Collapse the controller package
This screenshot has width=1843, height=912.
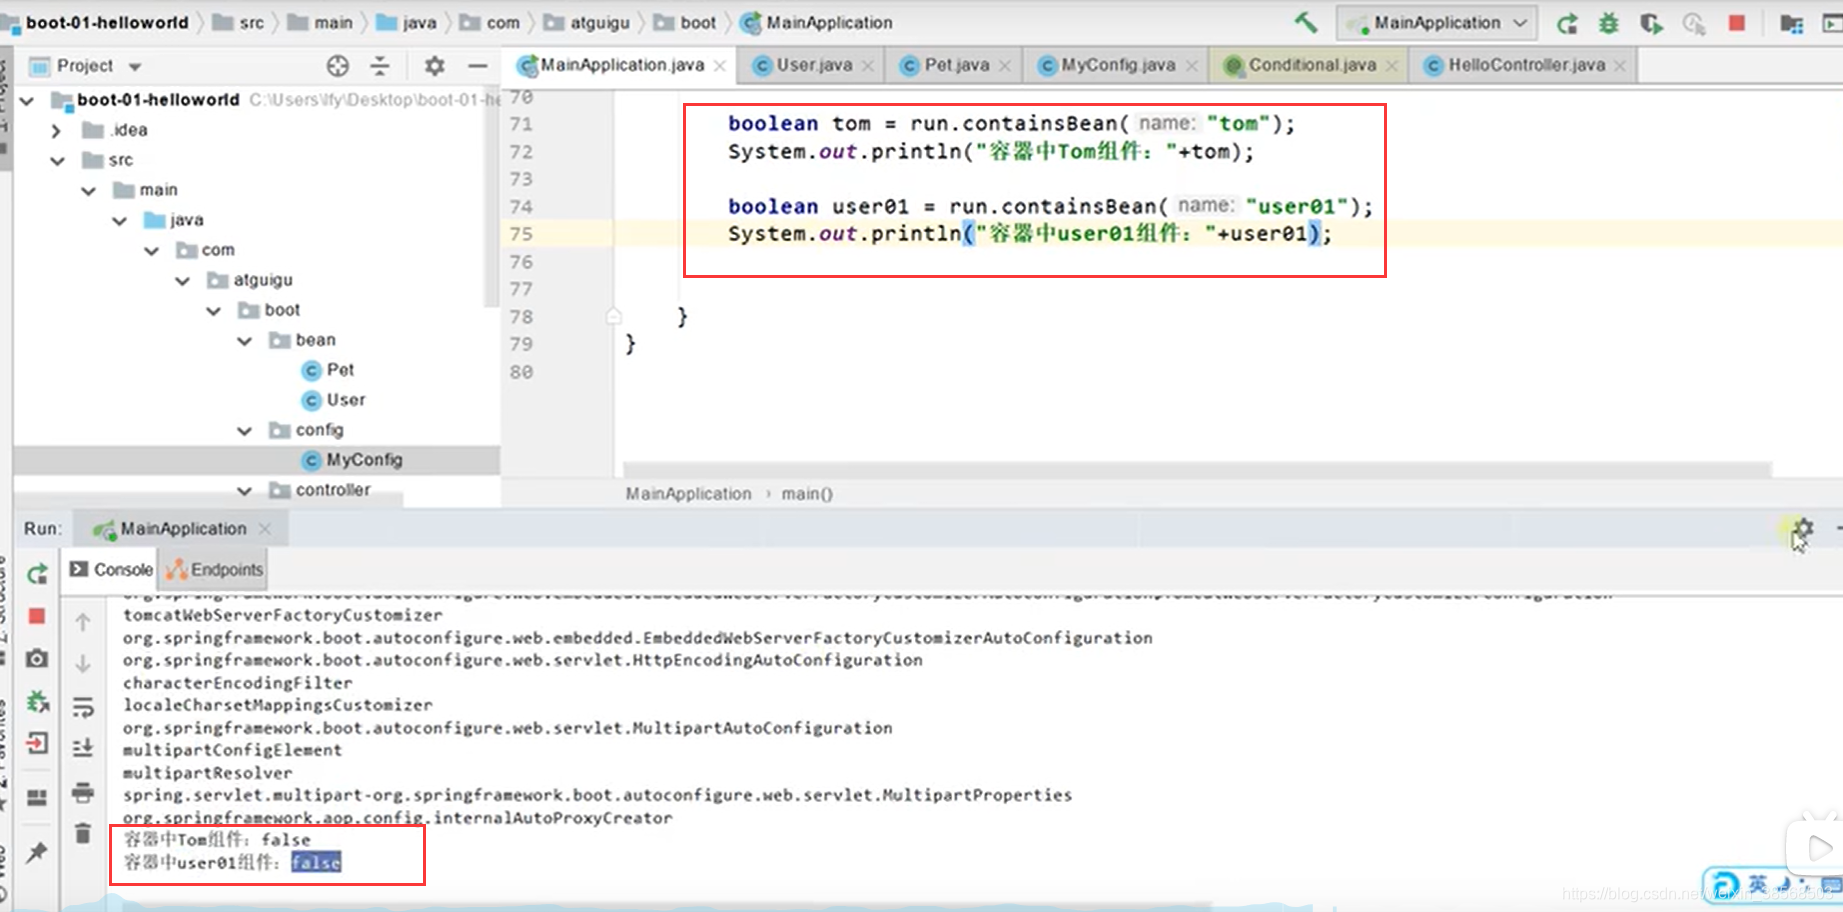pos(244,490)
